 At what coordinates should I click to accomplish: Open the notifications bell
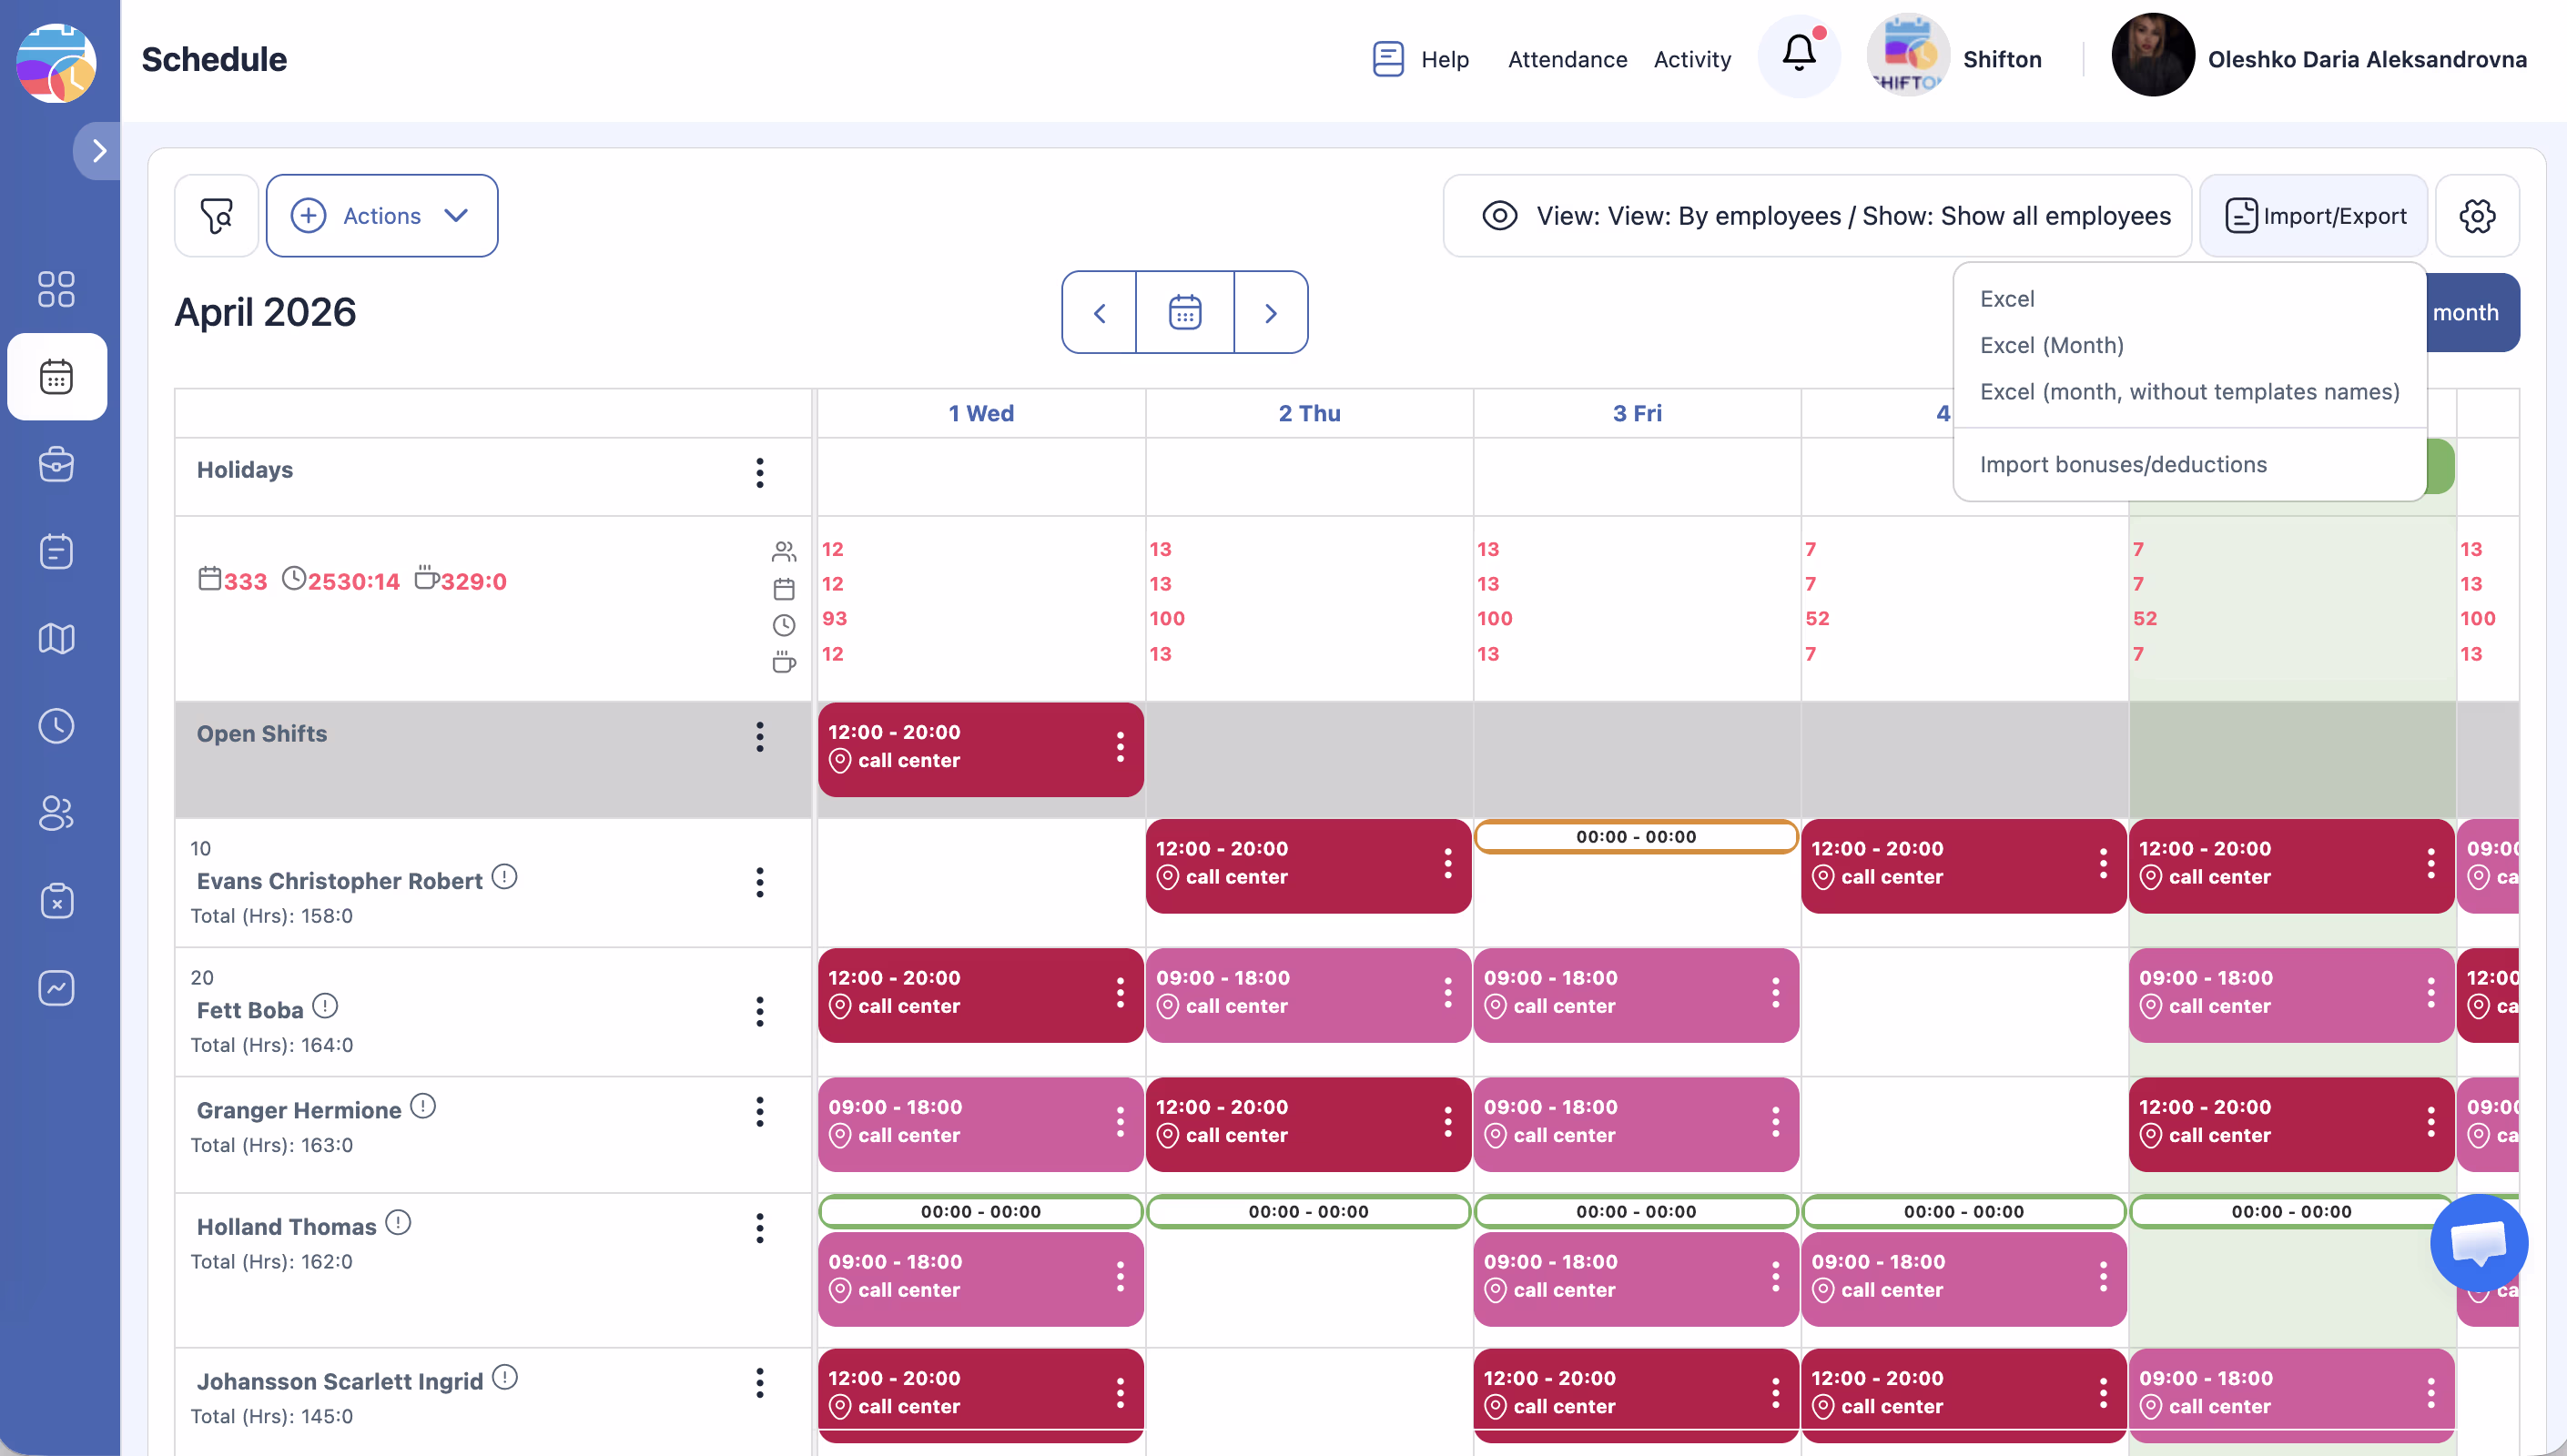point(1798,53)
